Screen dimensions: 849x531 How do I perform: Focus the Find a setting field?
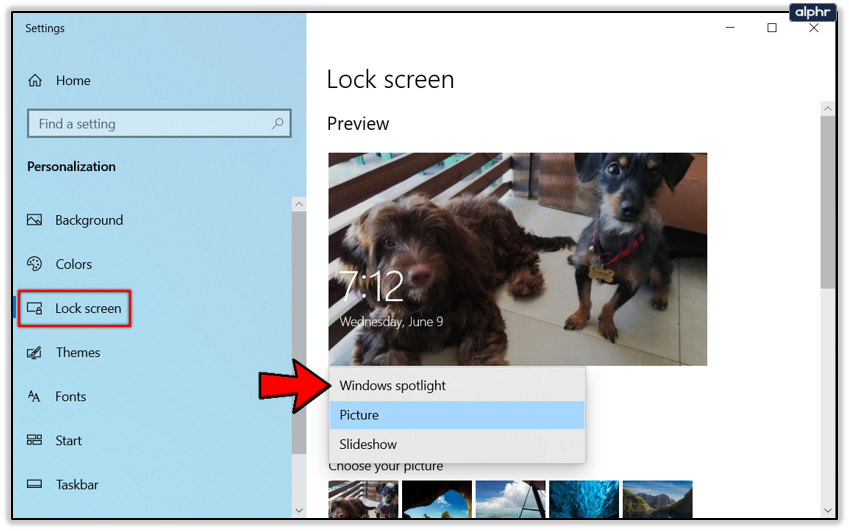(159, 123)
